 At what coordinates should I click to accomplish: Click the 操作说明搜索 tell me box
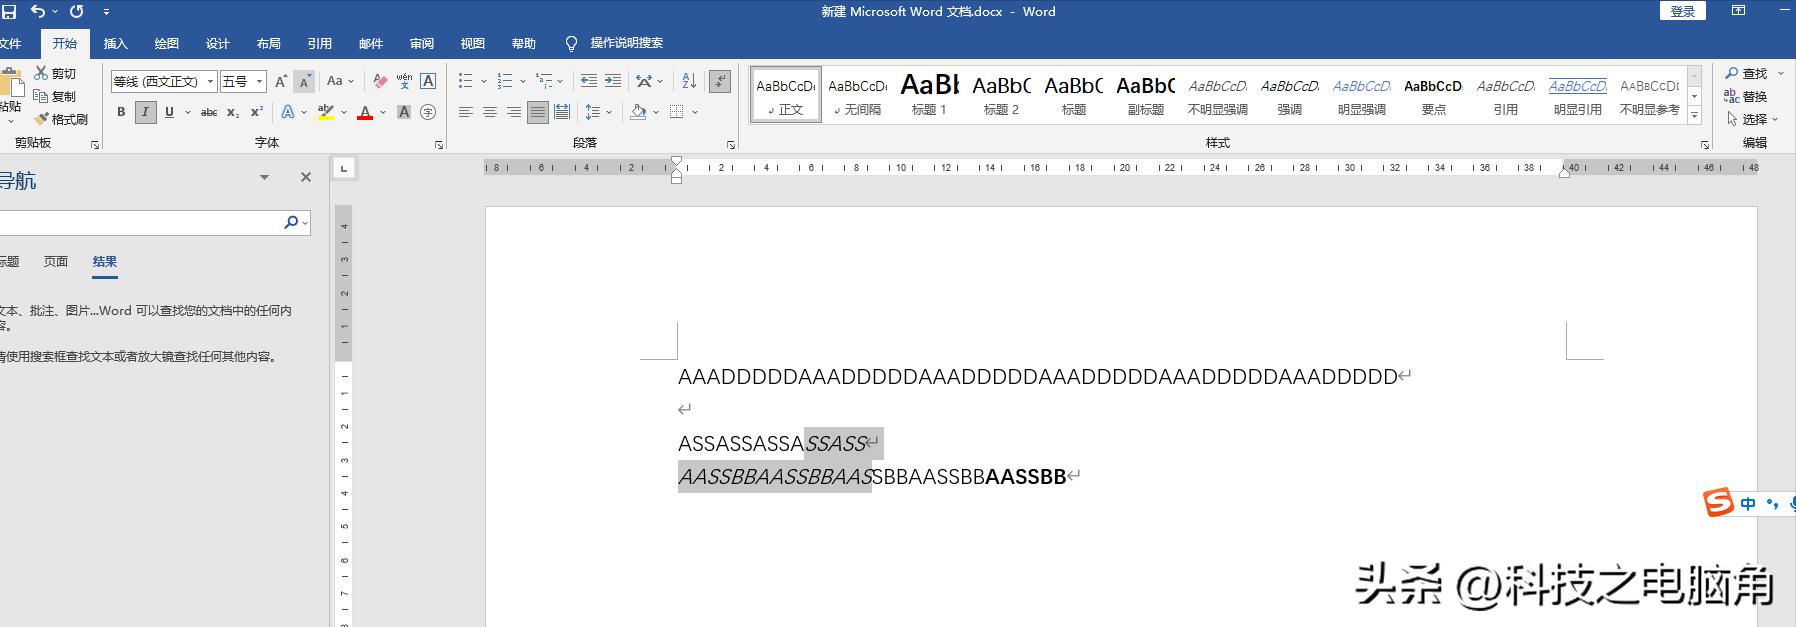pyautogui.click(x=614, y=43)
